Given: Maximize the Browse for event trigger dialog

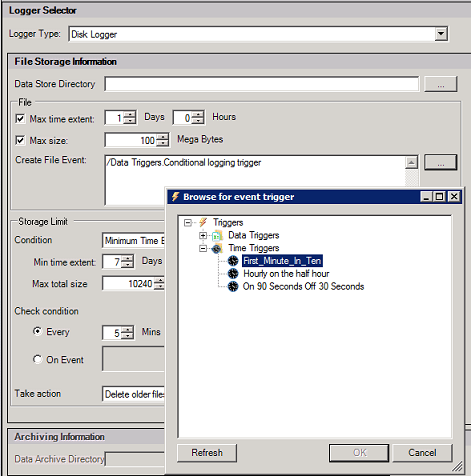Looking at the screenshot, I should coord(440,197).
